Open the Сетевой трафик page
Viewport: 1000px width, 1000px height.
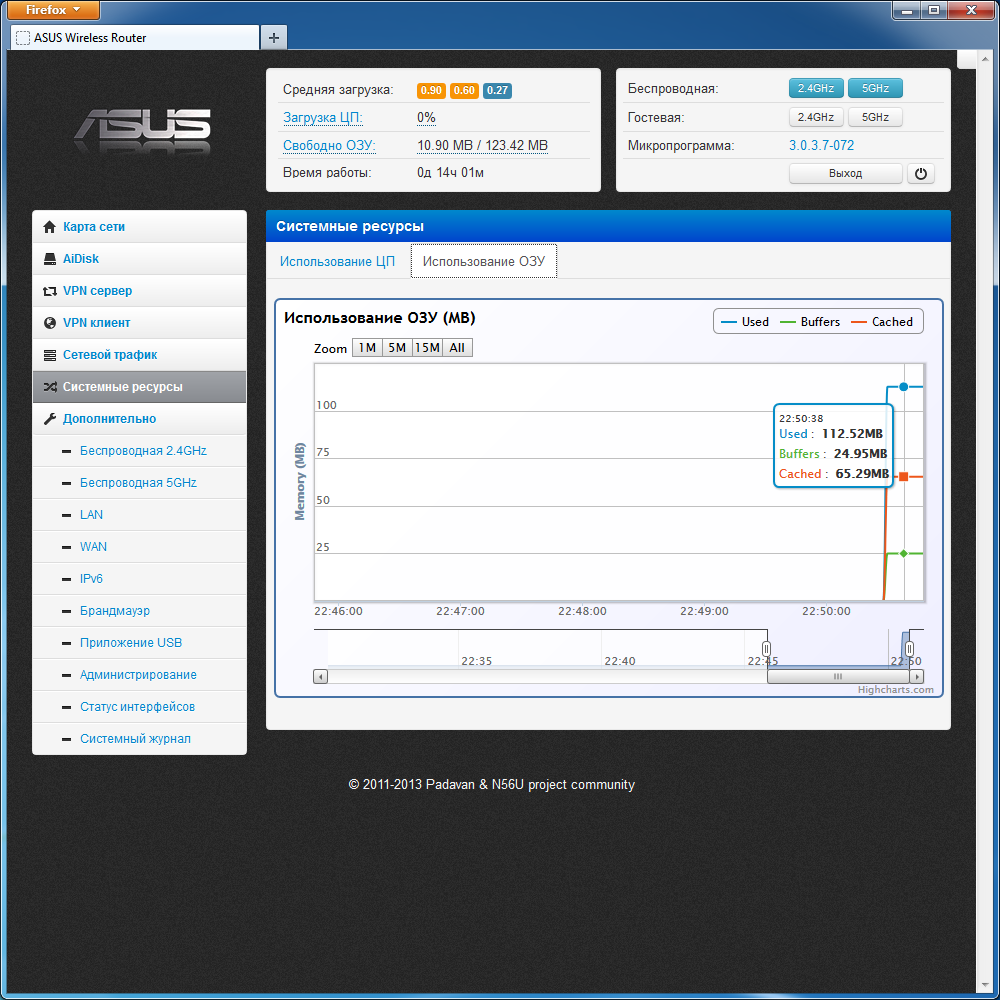point(139,355)
